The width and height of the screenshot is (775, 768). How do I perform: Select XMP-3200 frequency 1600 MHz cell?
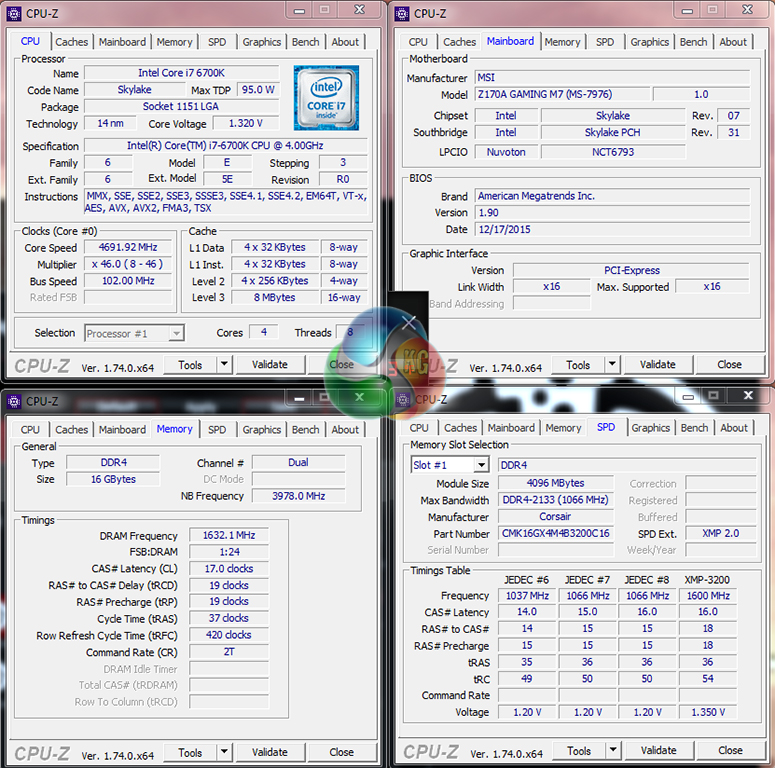coord(708,596)
